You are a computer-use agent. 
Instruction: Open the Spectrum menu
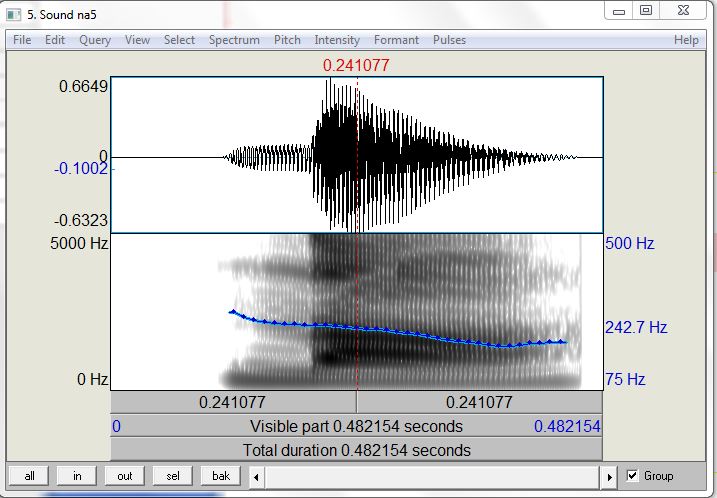point(234,40)
